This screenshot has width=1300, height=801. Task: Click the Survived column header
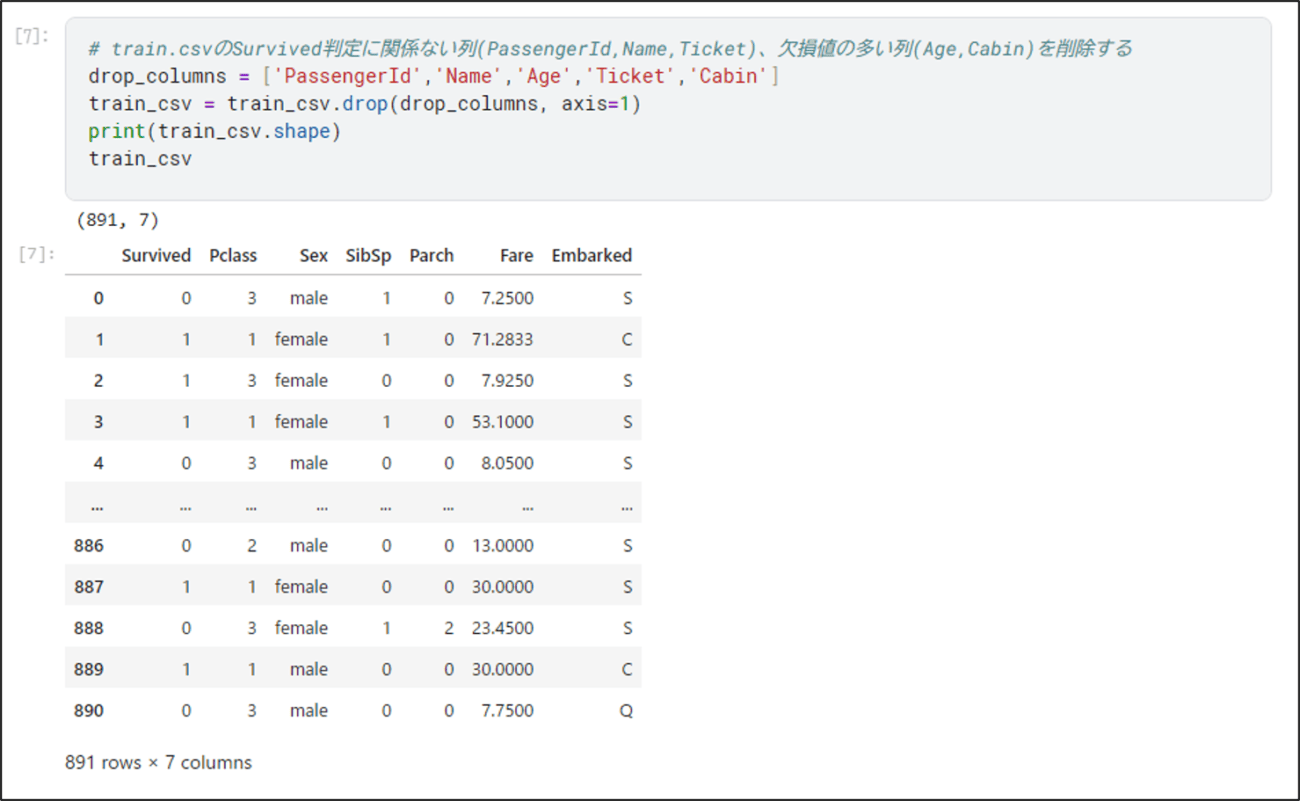156,256
